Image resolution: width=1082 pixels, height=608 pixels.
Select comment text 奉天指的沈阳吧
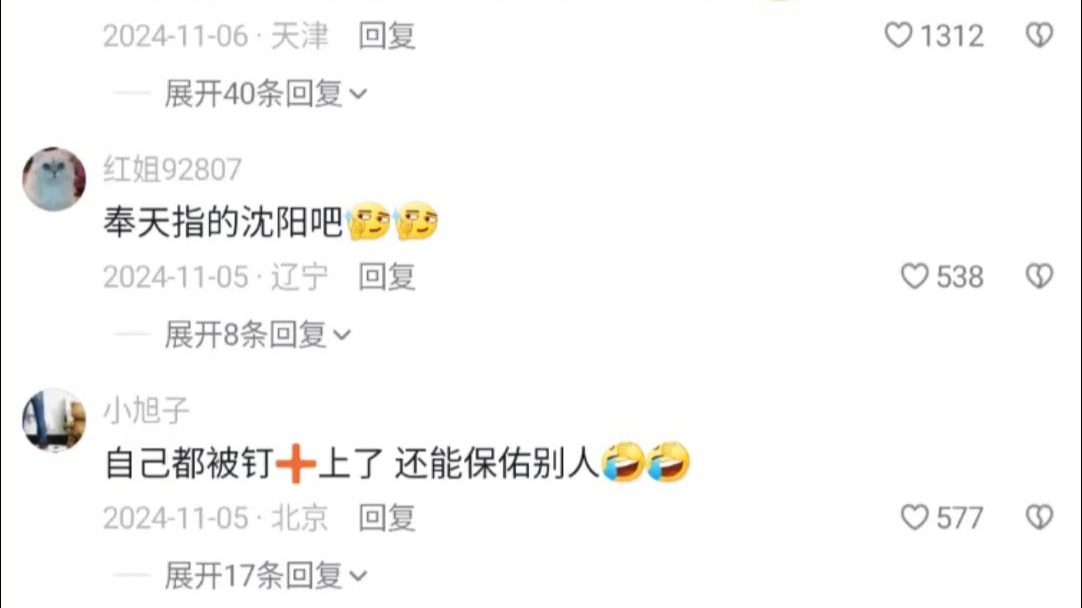pos(223,223)
